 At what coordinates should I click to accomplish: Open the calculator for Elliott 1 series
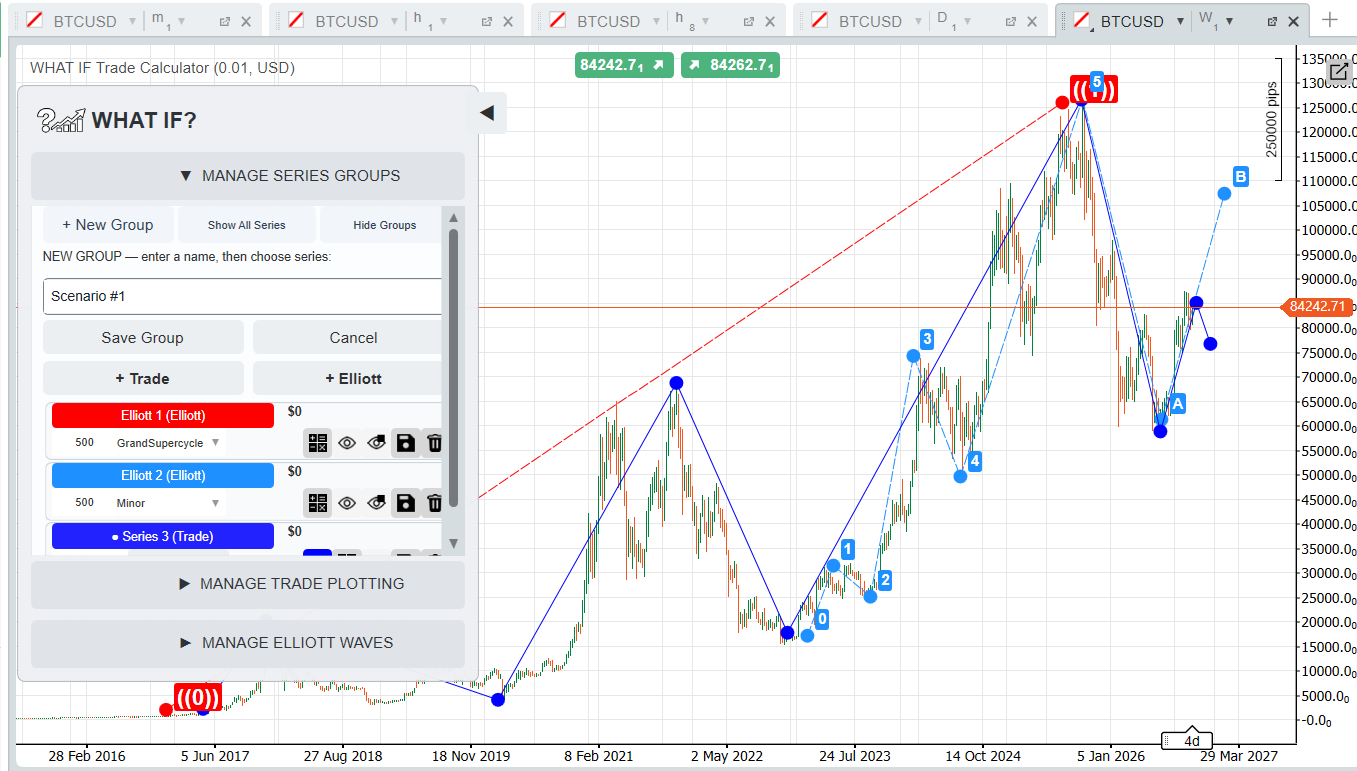point(318,443)
